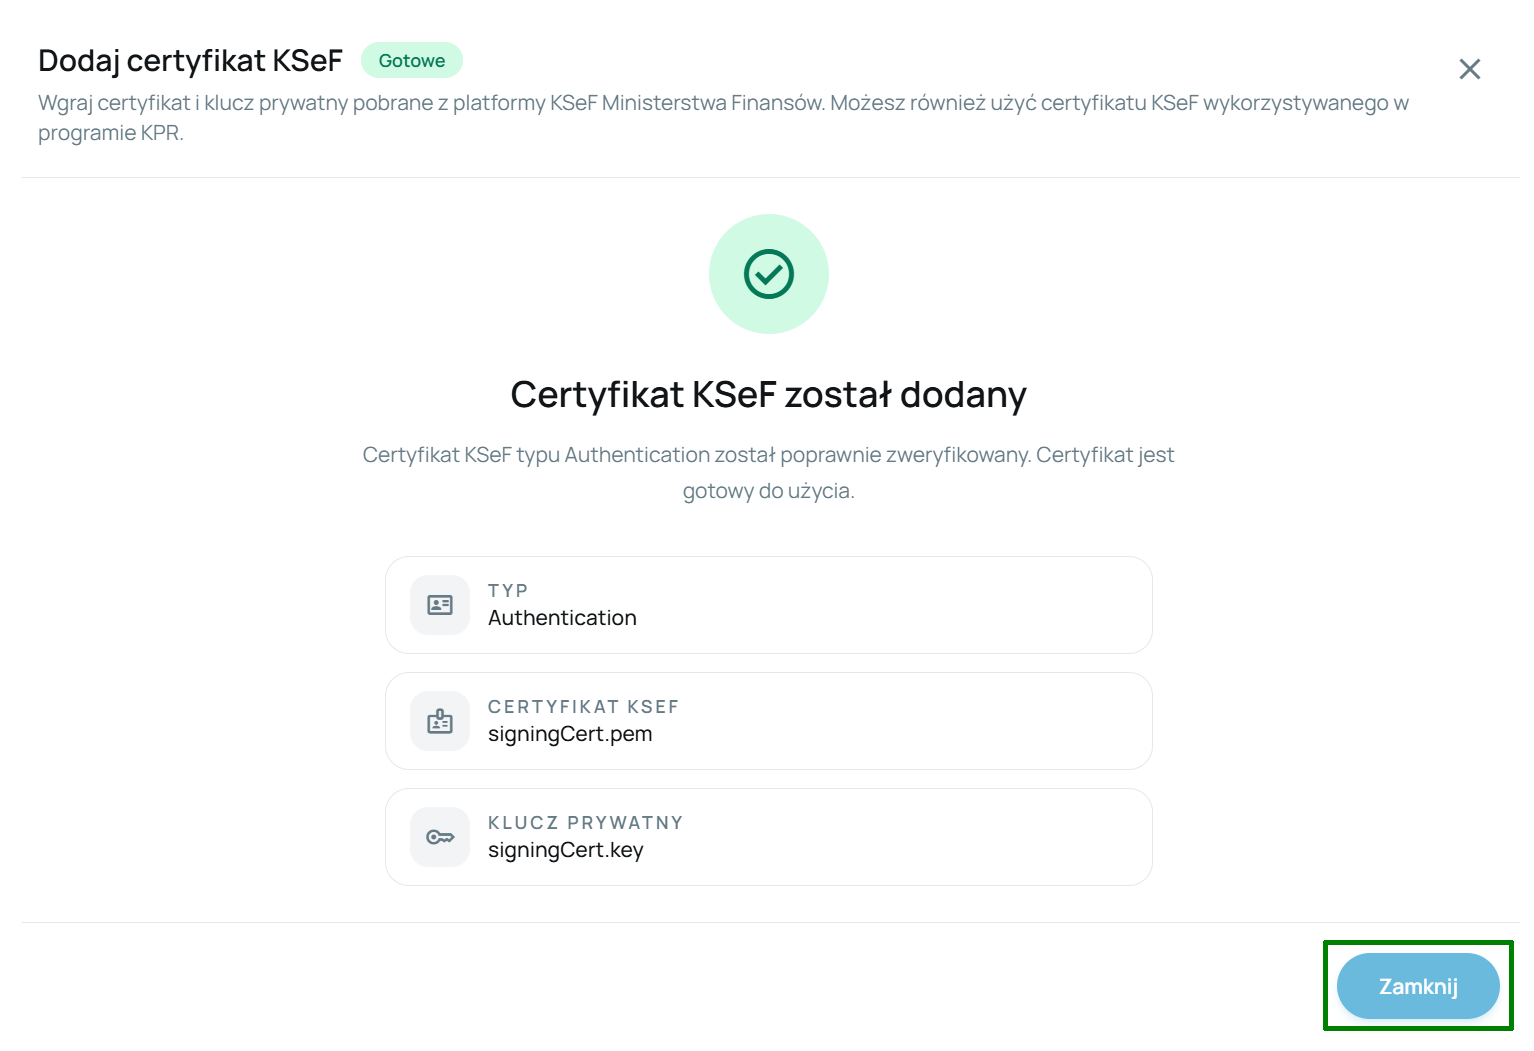
Task: Click the Gotowe status badge
Action: (x=412, y=60)
